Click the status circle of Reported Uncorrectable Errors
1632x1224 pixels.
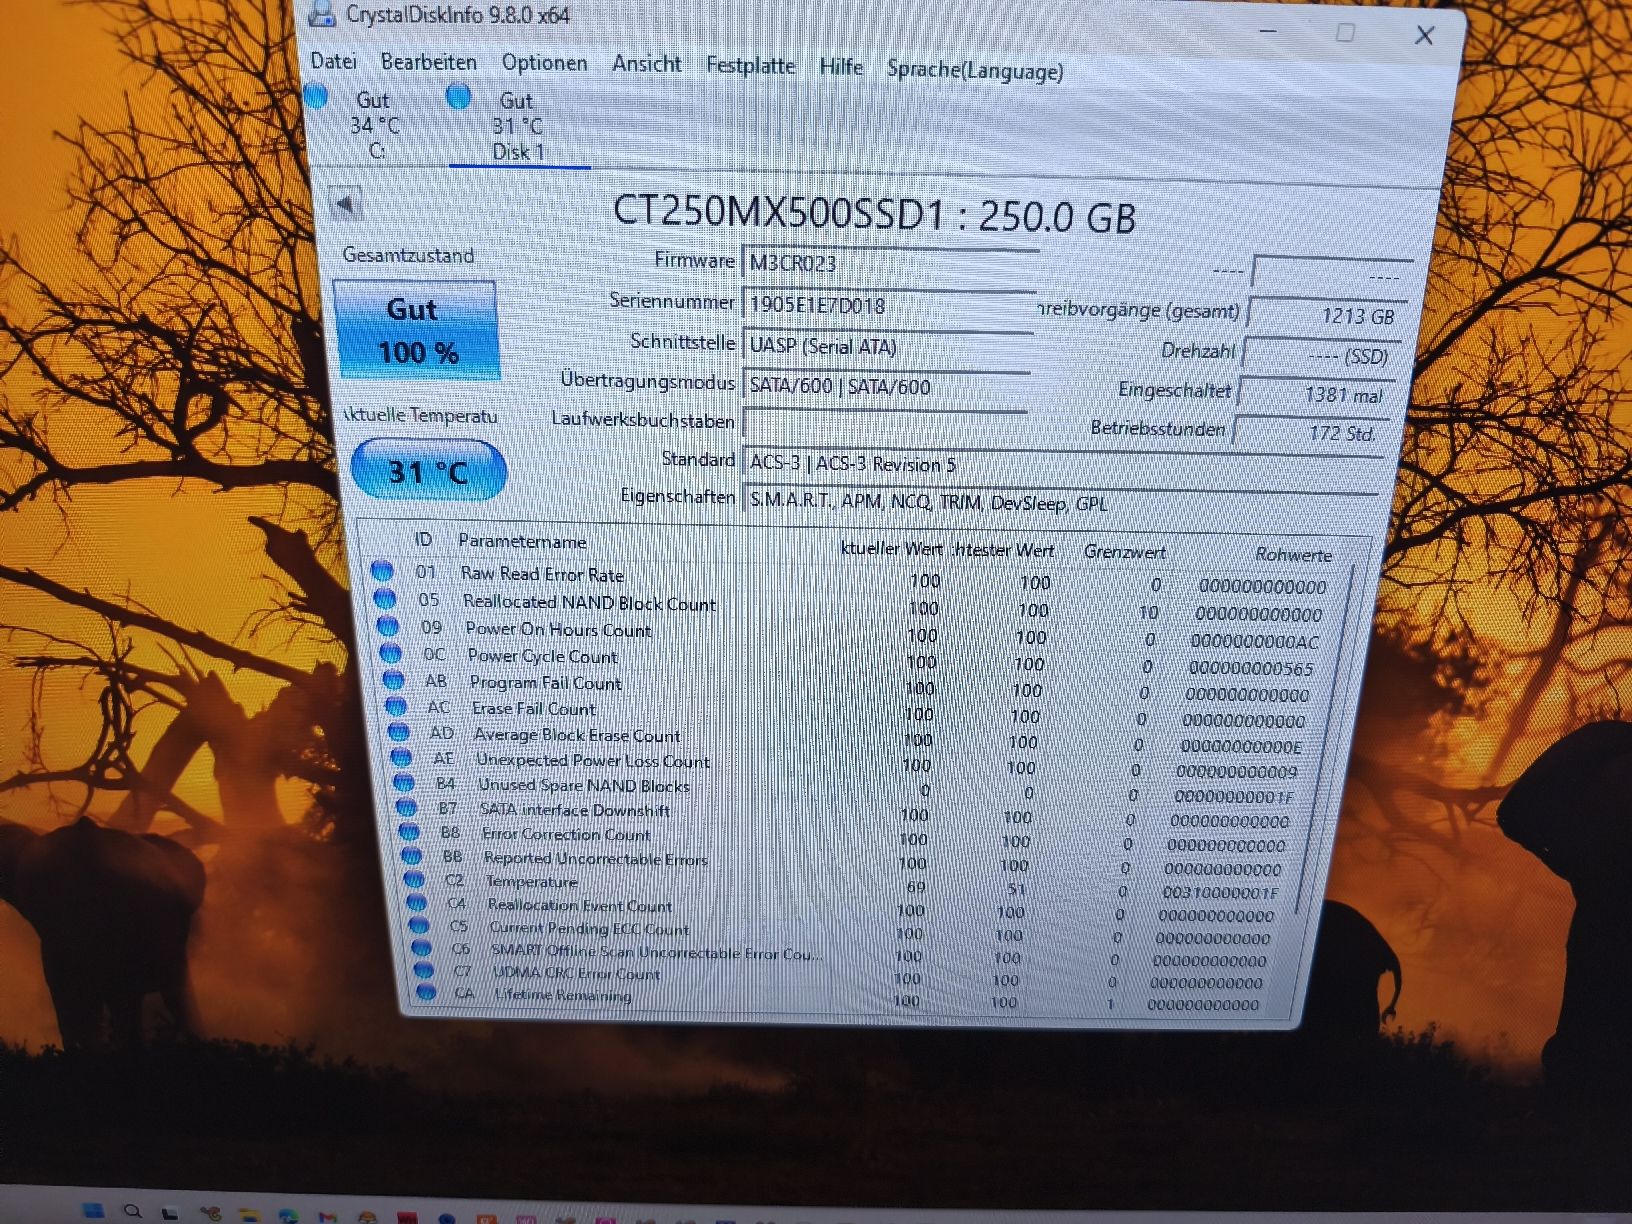pos(412,856)
